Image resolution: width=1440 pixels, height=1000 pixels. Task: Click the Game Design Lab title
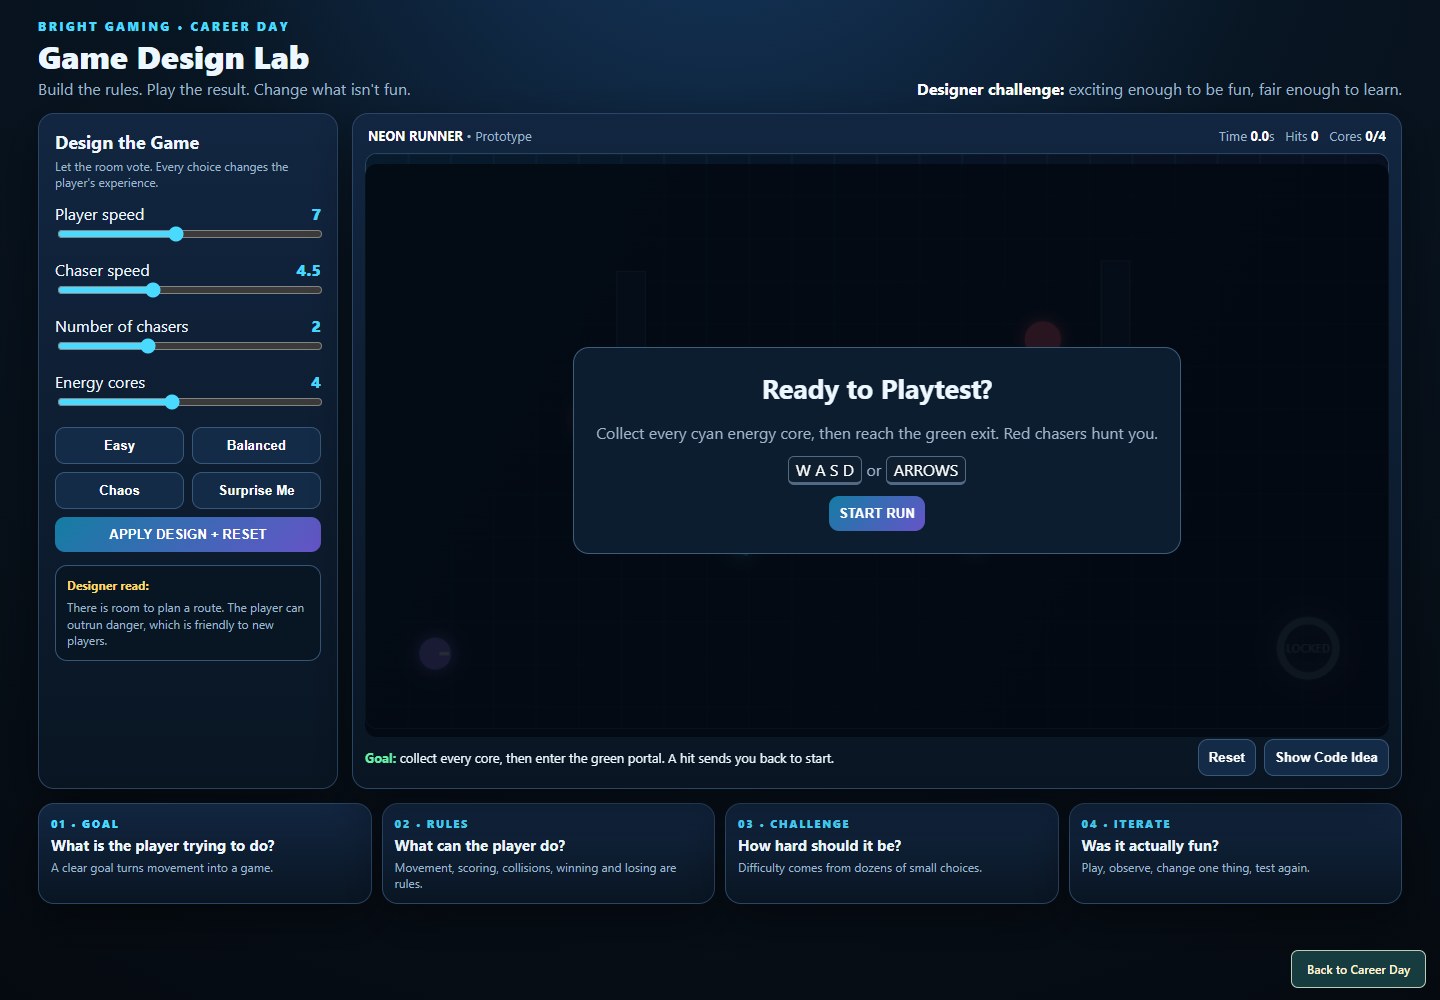174,58
